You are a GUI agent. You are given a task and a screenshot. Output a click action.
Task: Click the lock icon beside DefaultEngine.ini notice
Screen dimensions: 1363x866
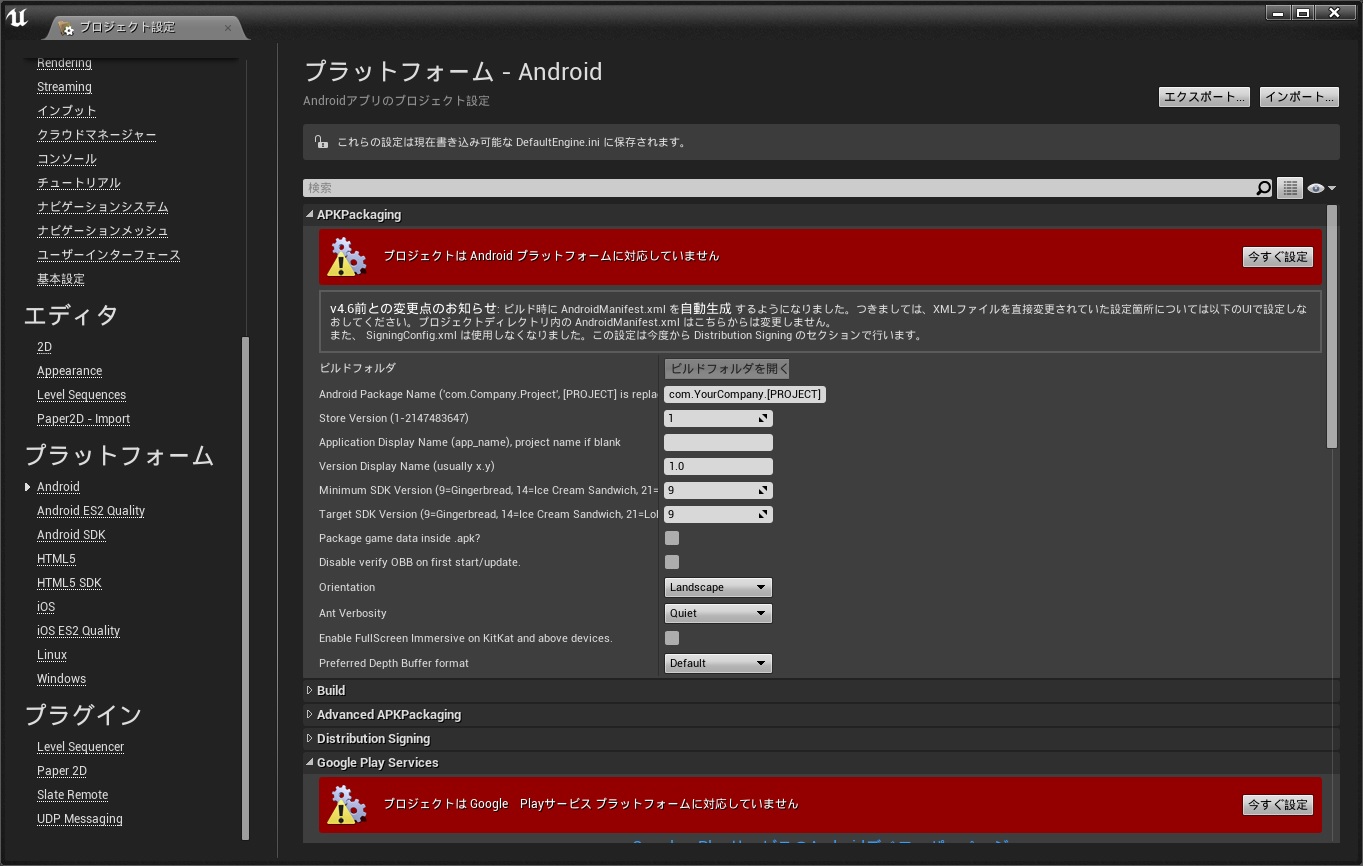pyautogui.click(x=320, y=142)
